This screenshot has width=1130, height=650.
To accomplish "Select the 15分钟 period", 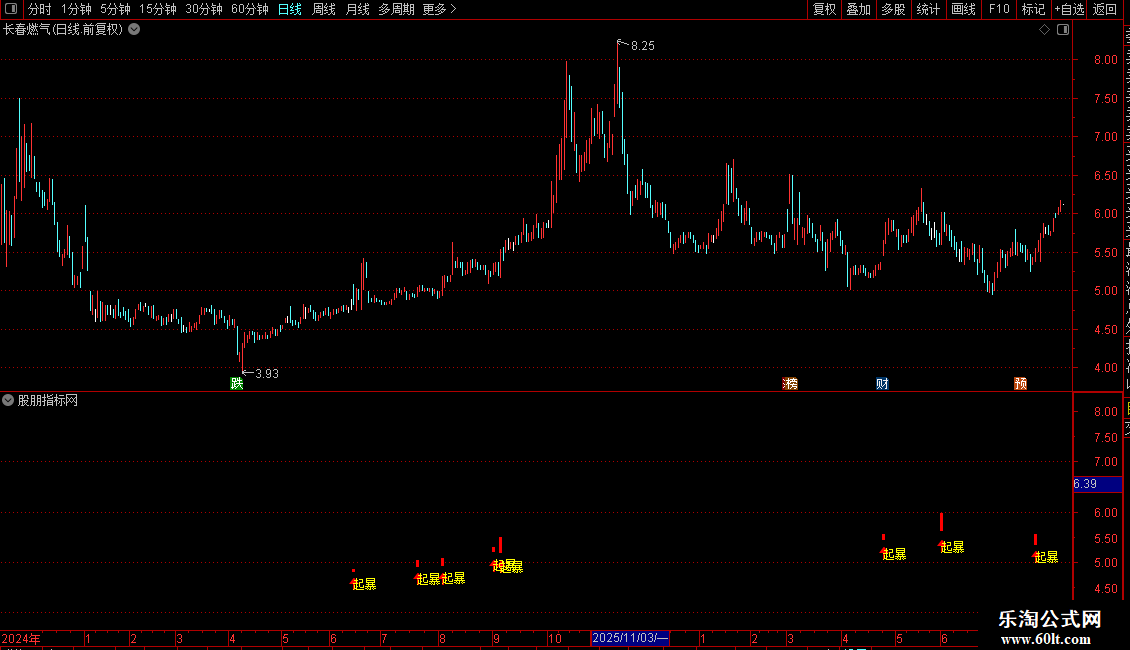I will [x=158, y=9].
